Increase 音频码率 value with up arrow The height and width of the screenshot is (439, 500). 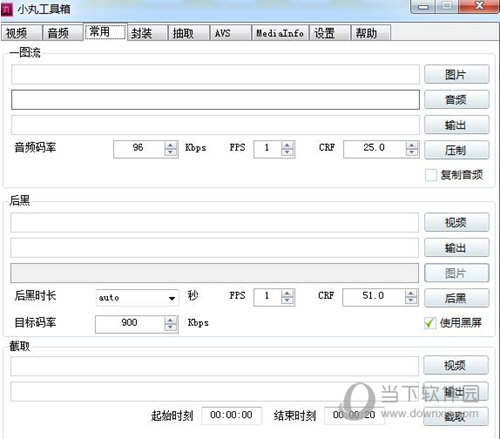point(171,145)
